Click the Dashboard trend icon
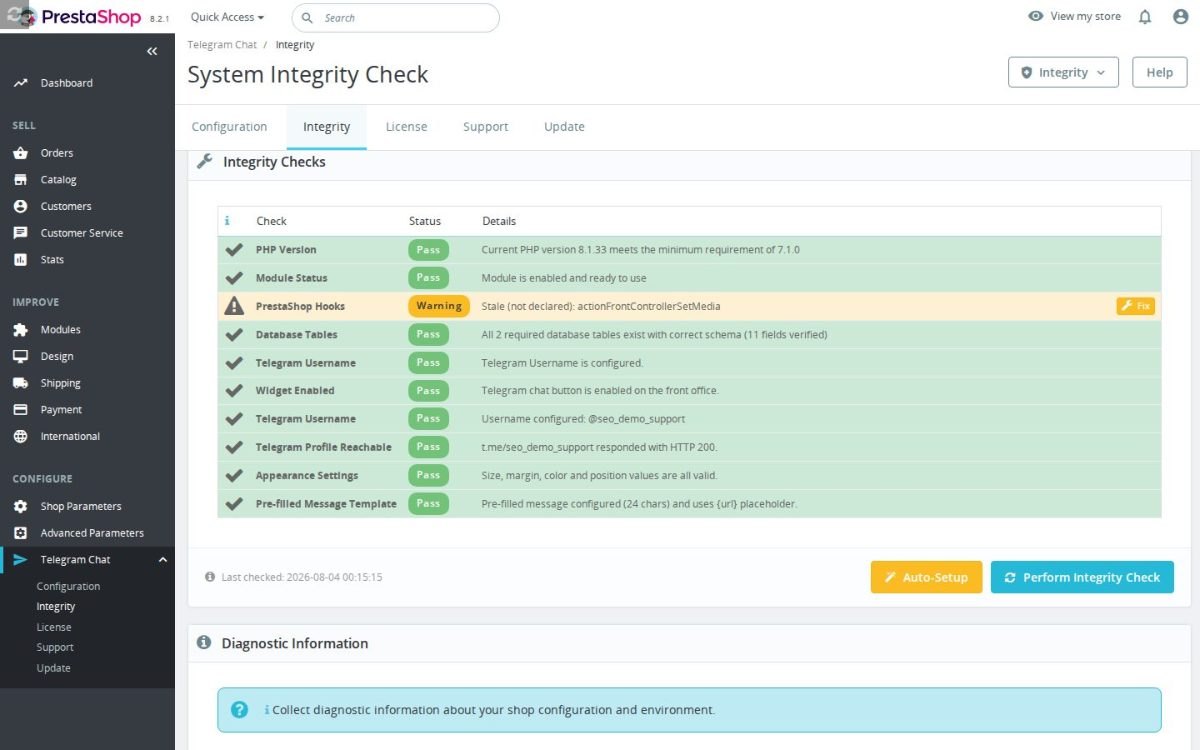The image size is (1200, 750). [20, 83]
